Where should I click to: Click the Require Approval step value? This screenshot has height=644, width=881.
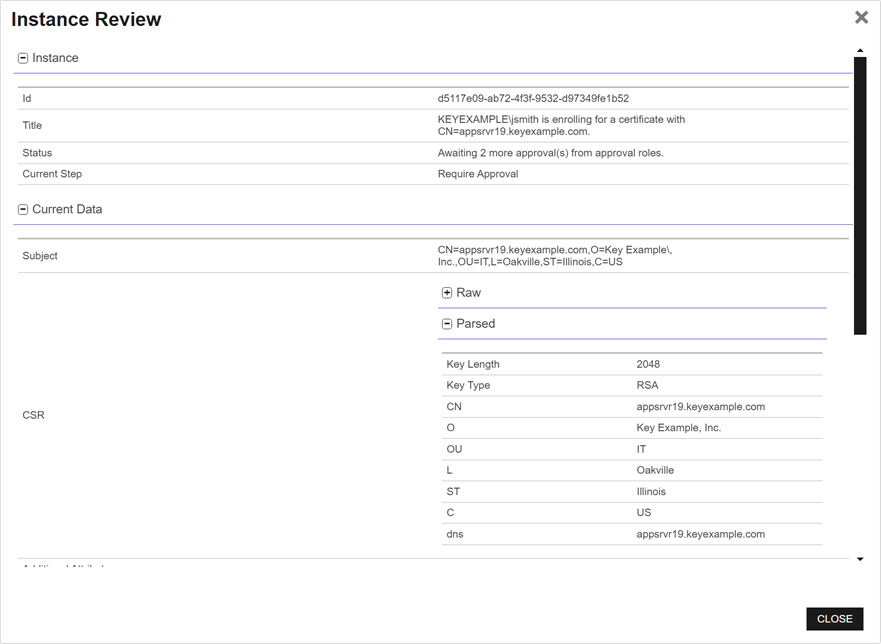pyautogui.click(x=478, y=174)
